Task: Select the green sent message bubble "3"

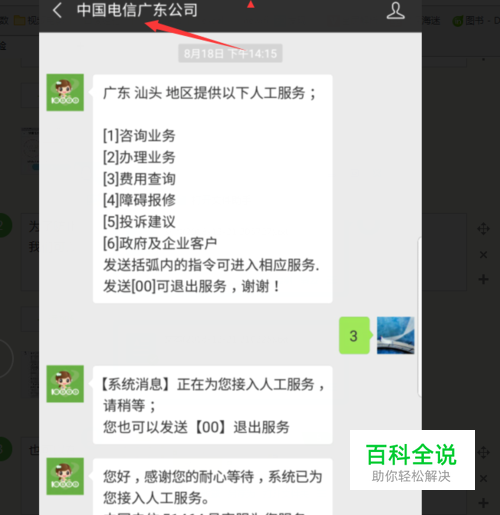Action: point(354,335)
